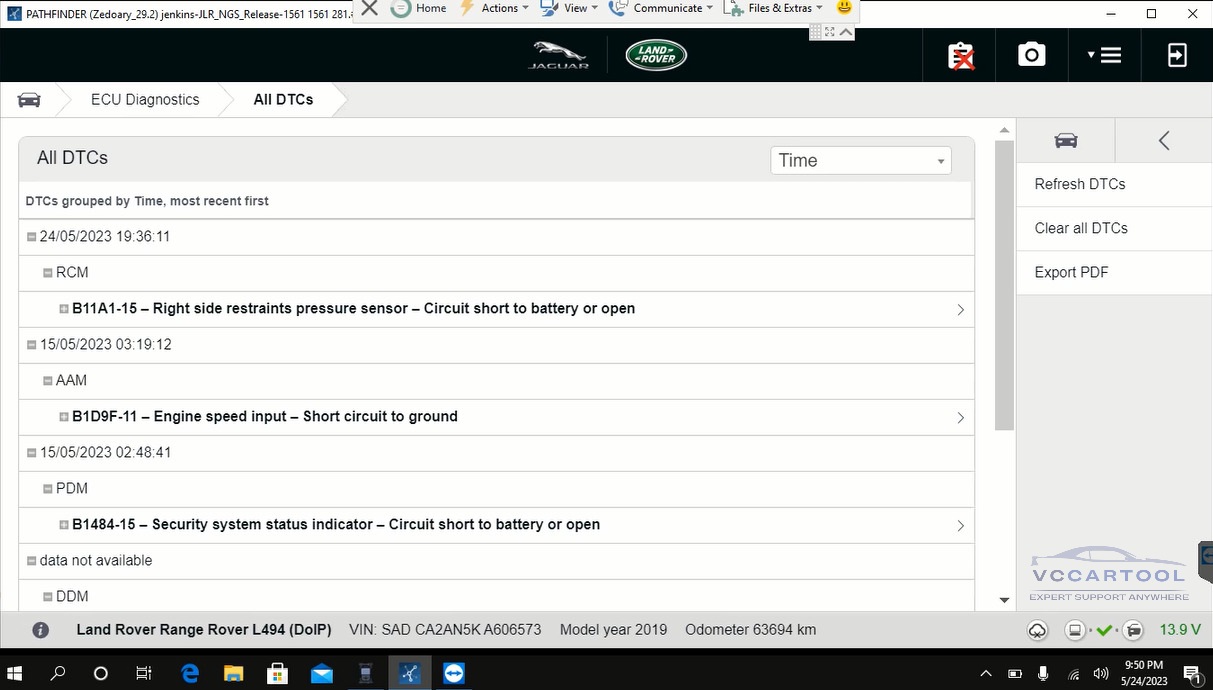
Task: Collapse the RCM module group
Action: pos(47,273)
